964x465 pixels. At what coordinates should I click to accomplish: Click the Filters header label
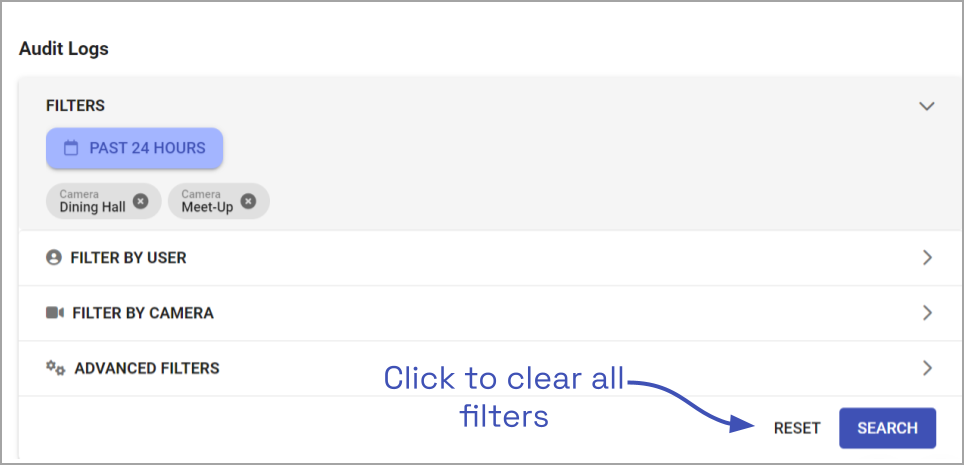75,106
